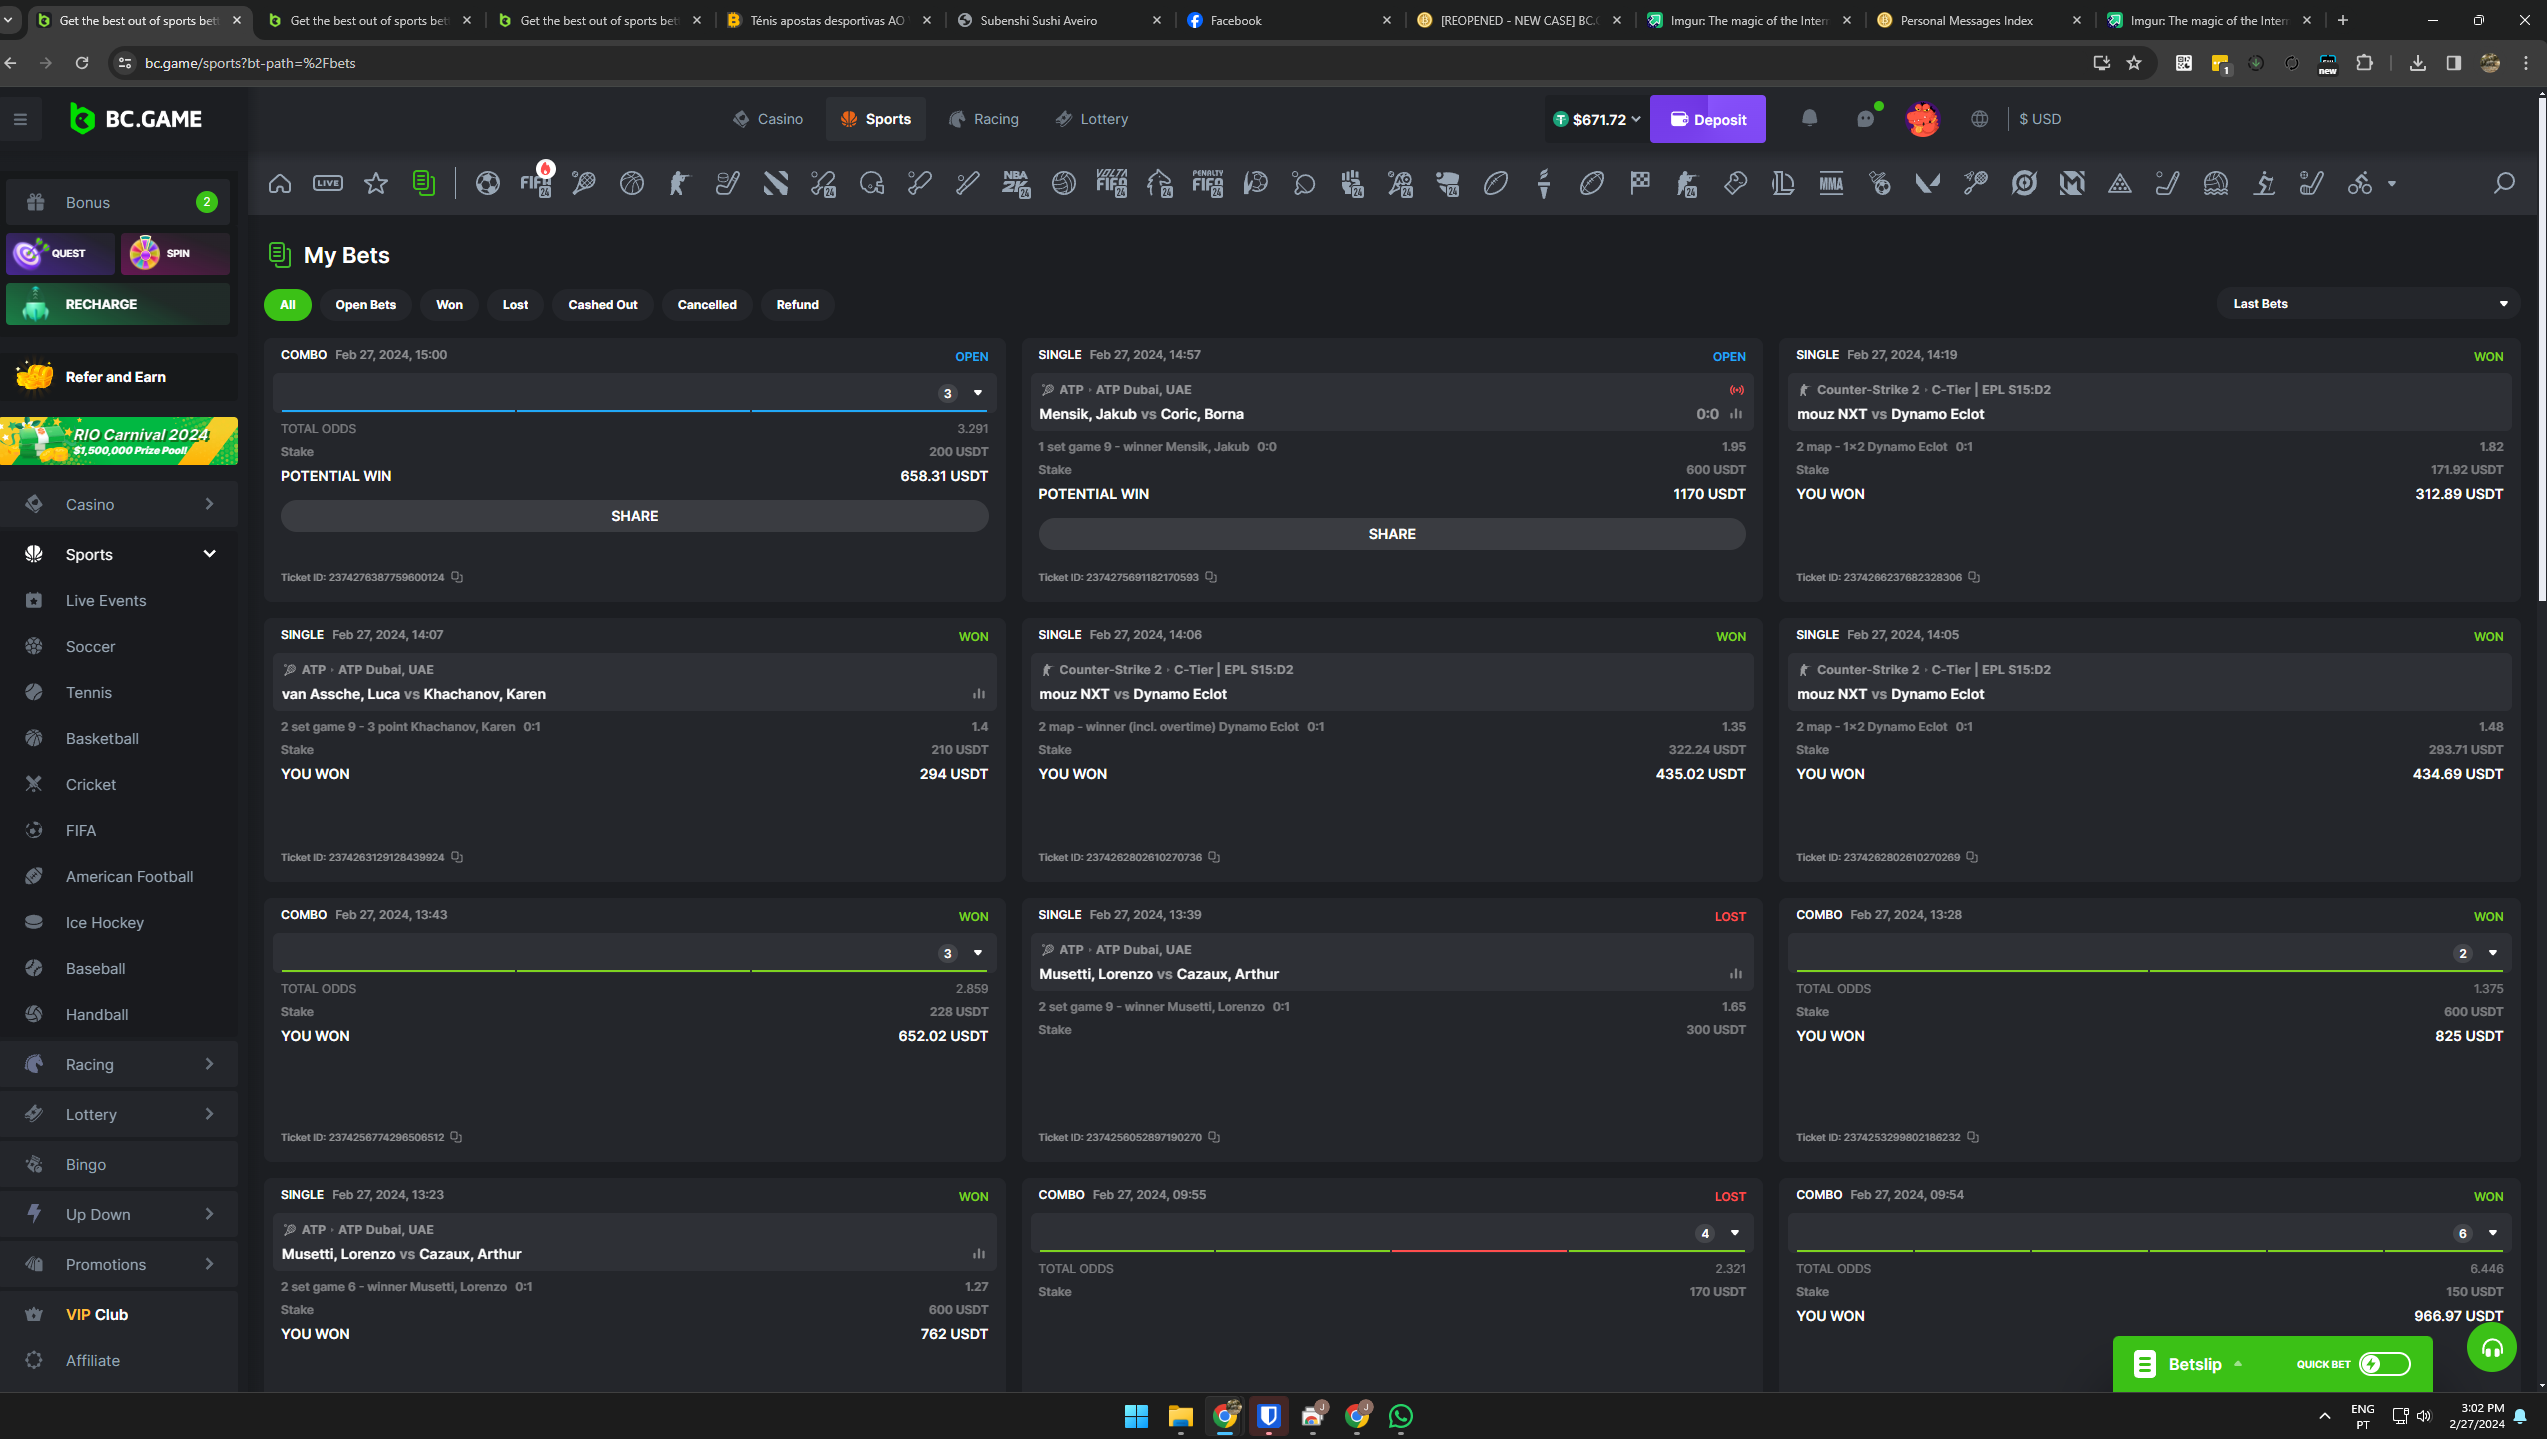Screen dimensions: 2547x1439
Task: Filter bets by Cancelled
Action: tap(707, 305)
